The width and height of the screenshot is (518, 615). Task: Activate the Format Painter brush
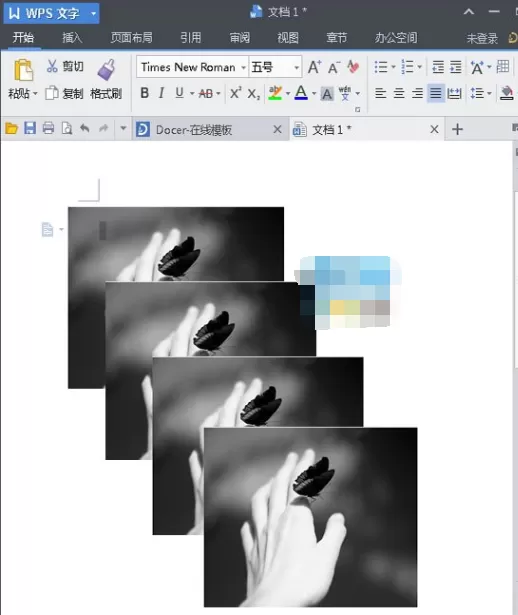click(x=106, y=70)
